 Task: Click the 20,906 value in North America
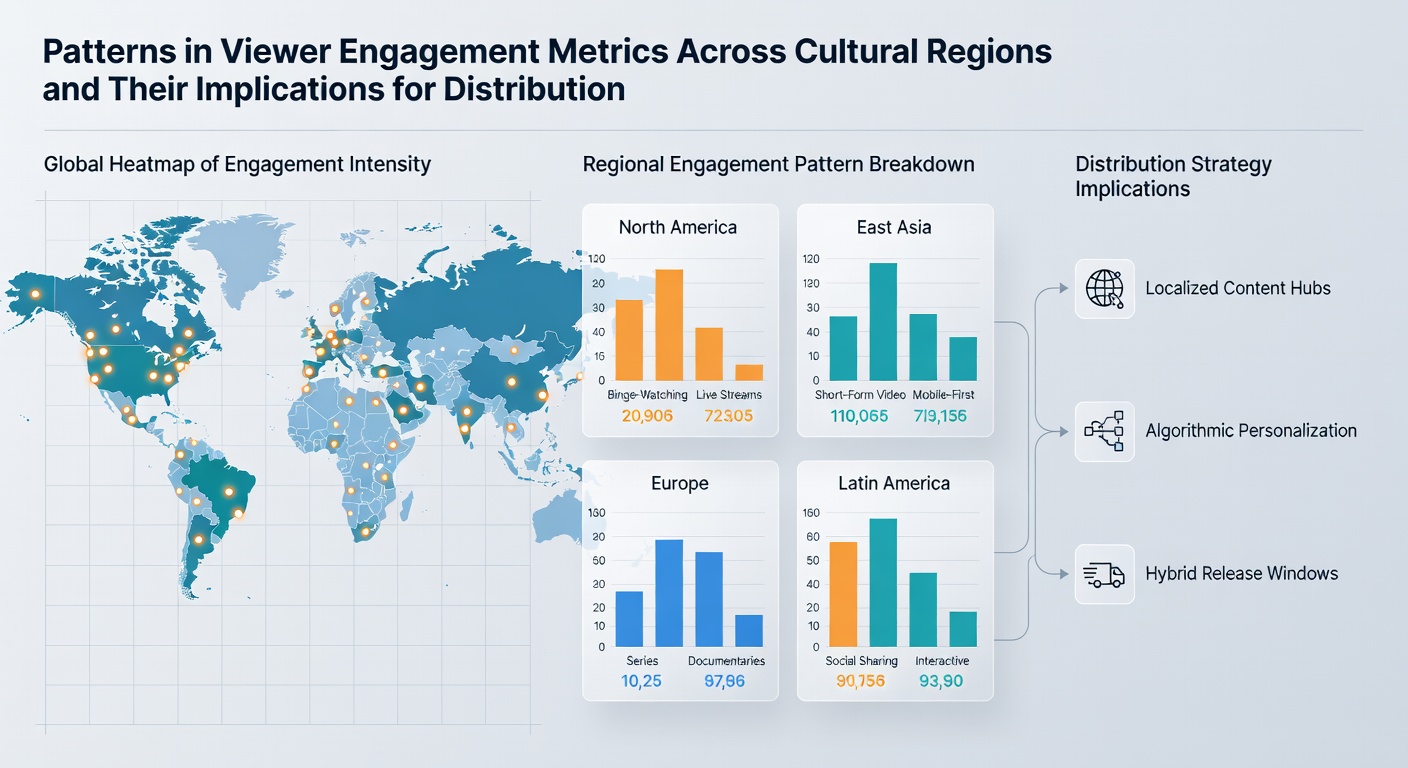click(x=647, y=416)
